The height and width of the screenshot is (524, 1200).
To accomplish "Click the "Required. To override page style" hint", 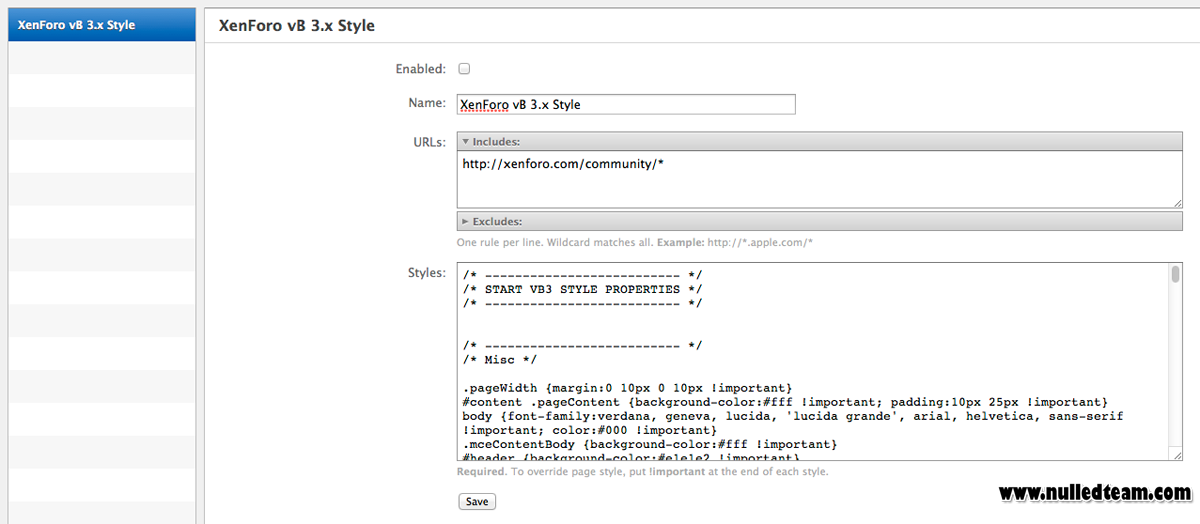I will click(x=643, y=472).
